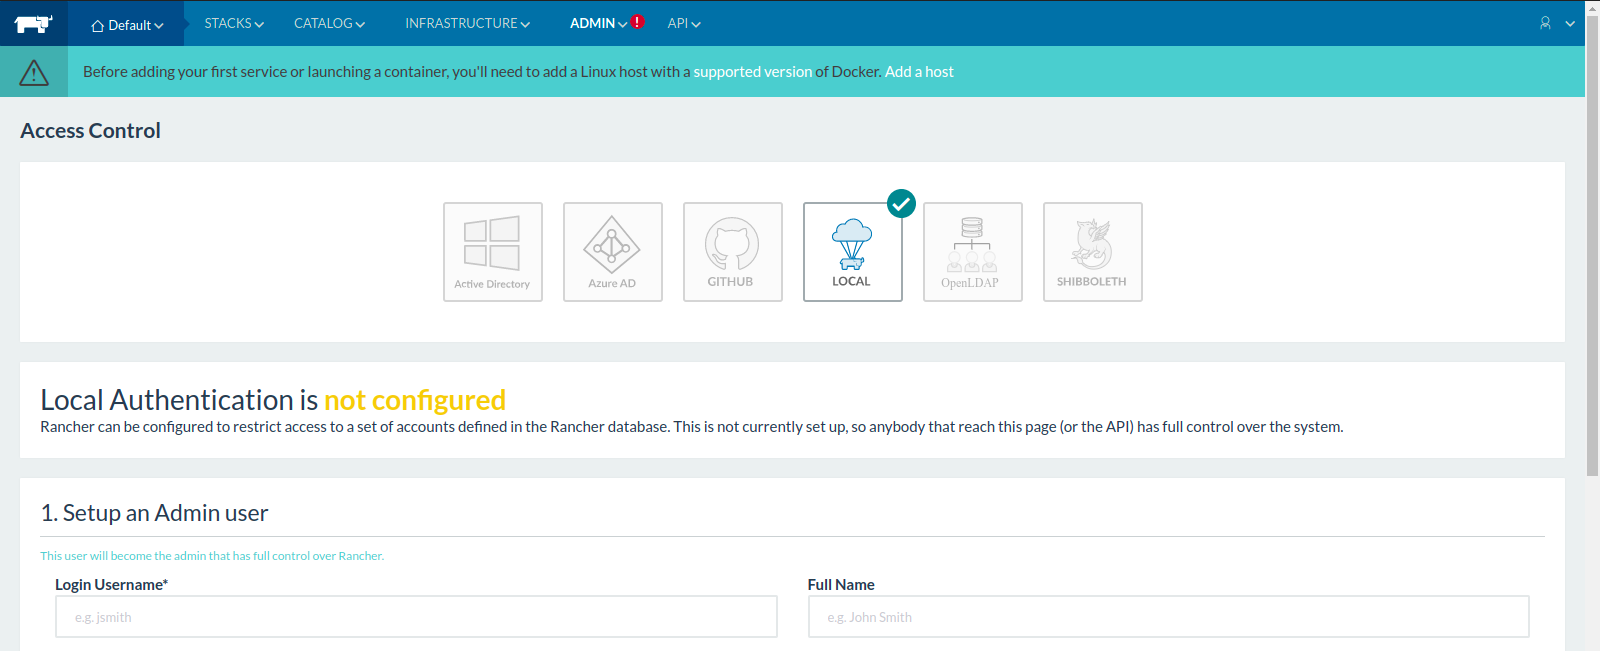Click 'This user will become the admin' note
This screenshot has width=1600, height=651.
(x=212, y=556)
